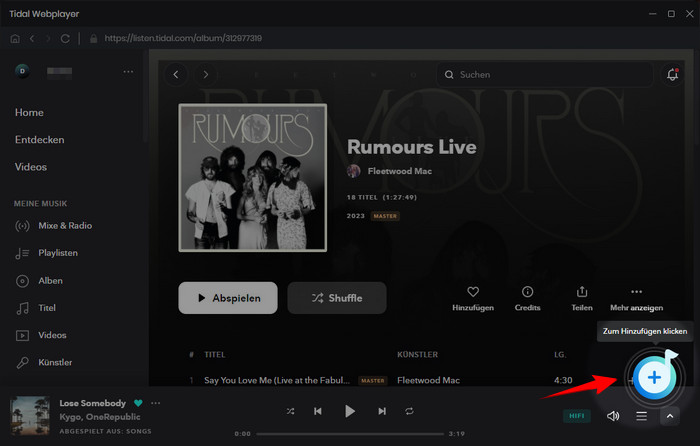Viewport: 700px width, 446px height.
Task: Click the in-page forward chevron button
Action: click(x=205, y=75)
